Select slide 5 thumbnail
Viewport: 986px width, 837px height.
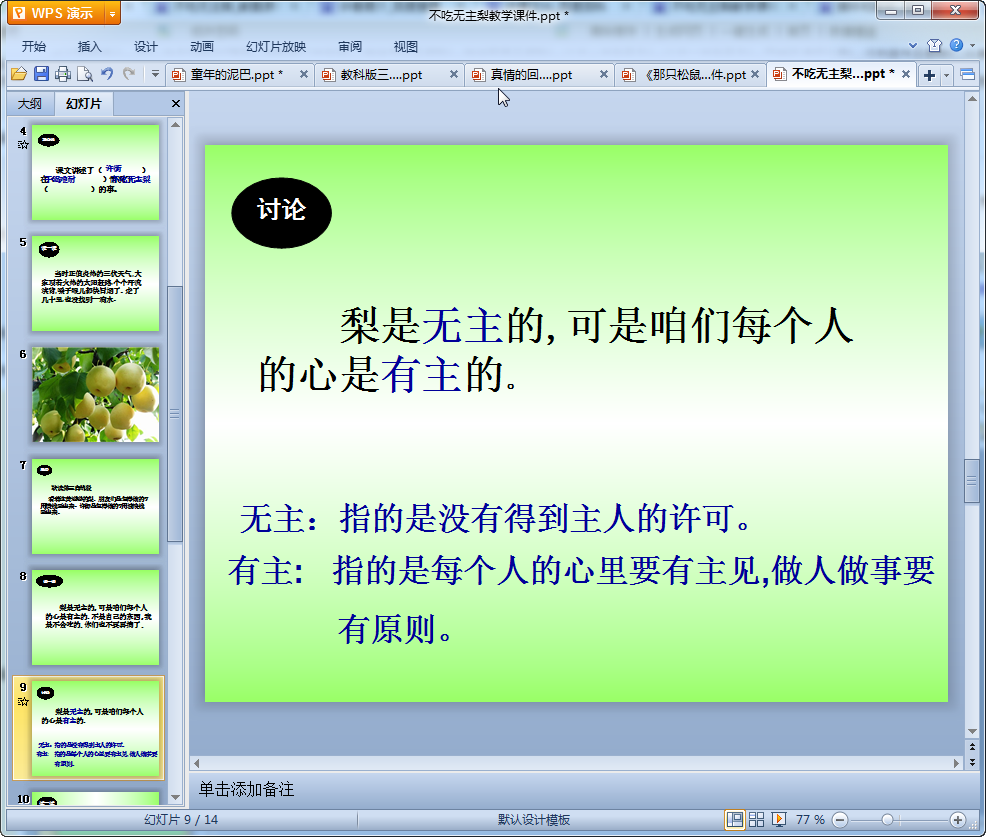pos(96,284)
